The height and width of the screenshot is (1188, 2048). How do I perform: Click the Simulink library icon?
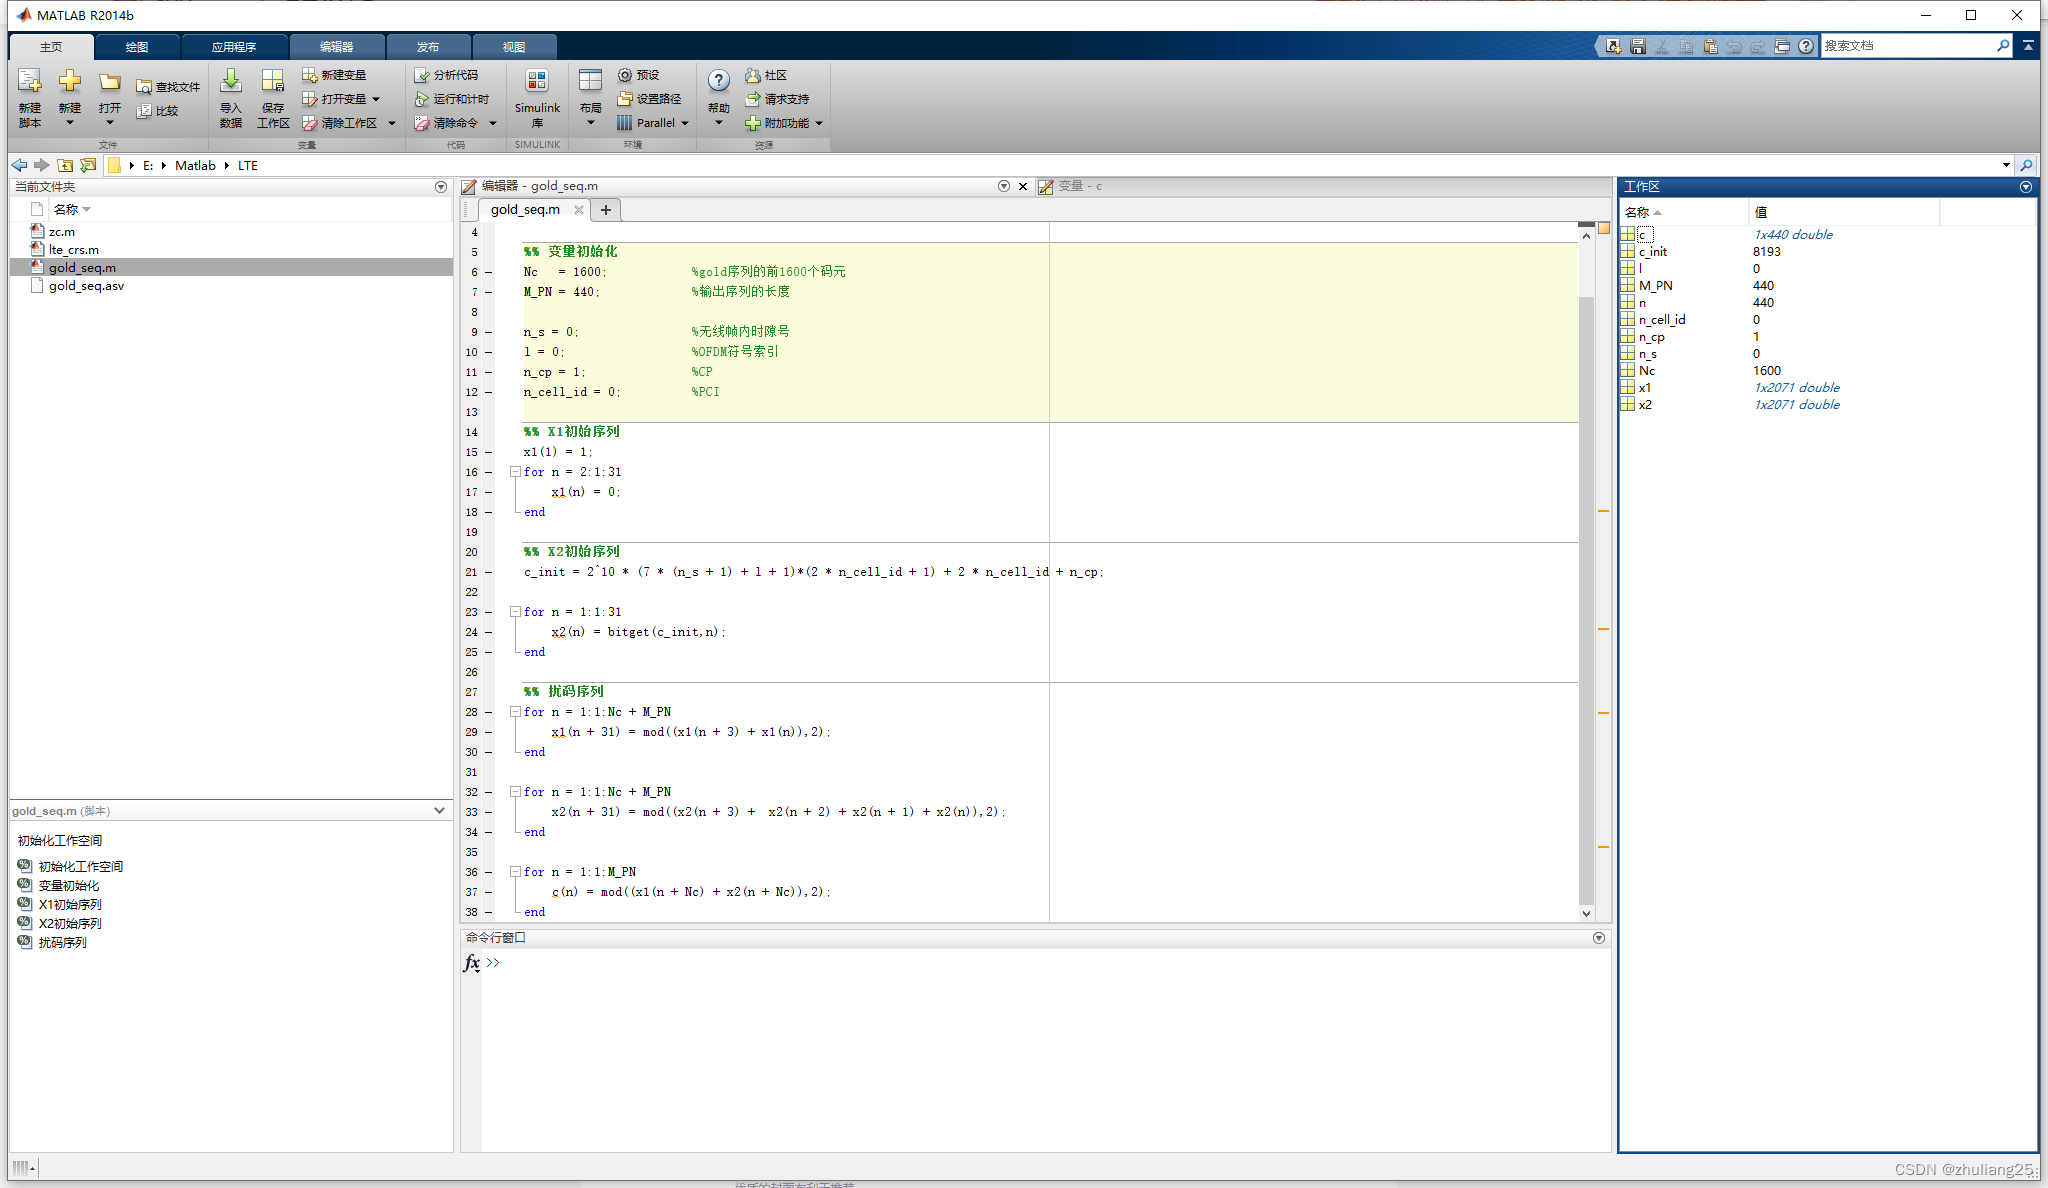click(x=536, y=82)
